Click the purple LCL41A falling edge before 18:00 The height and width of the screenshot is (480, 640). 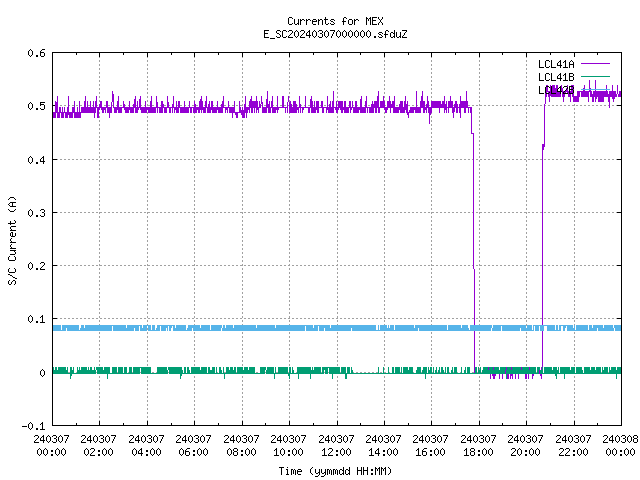pos(473,241)
